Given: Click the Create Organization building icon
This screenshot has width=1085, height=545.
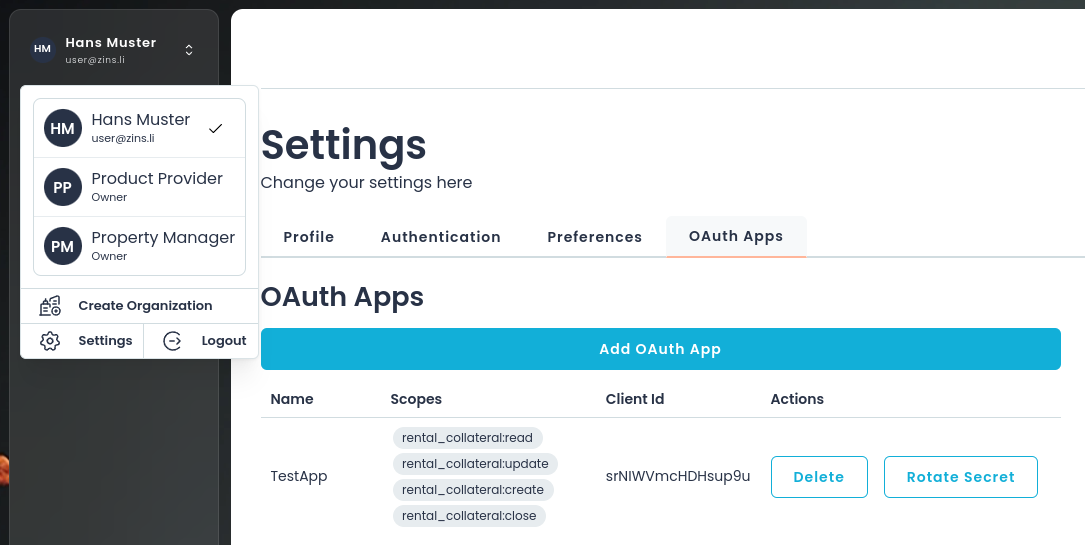Looking at the screenshot, I should pyautogui.click(x=50, y=306).
